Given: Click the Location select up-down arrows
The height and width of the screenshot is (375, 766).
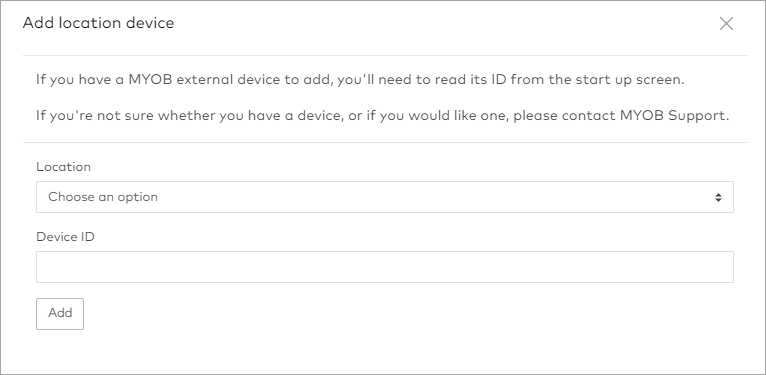Looking at the screenshot, I should (718, 197).
